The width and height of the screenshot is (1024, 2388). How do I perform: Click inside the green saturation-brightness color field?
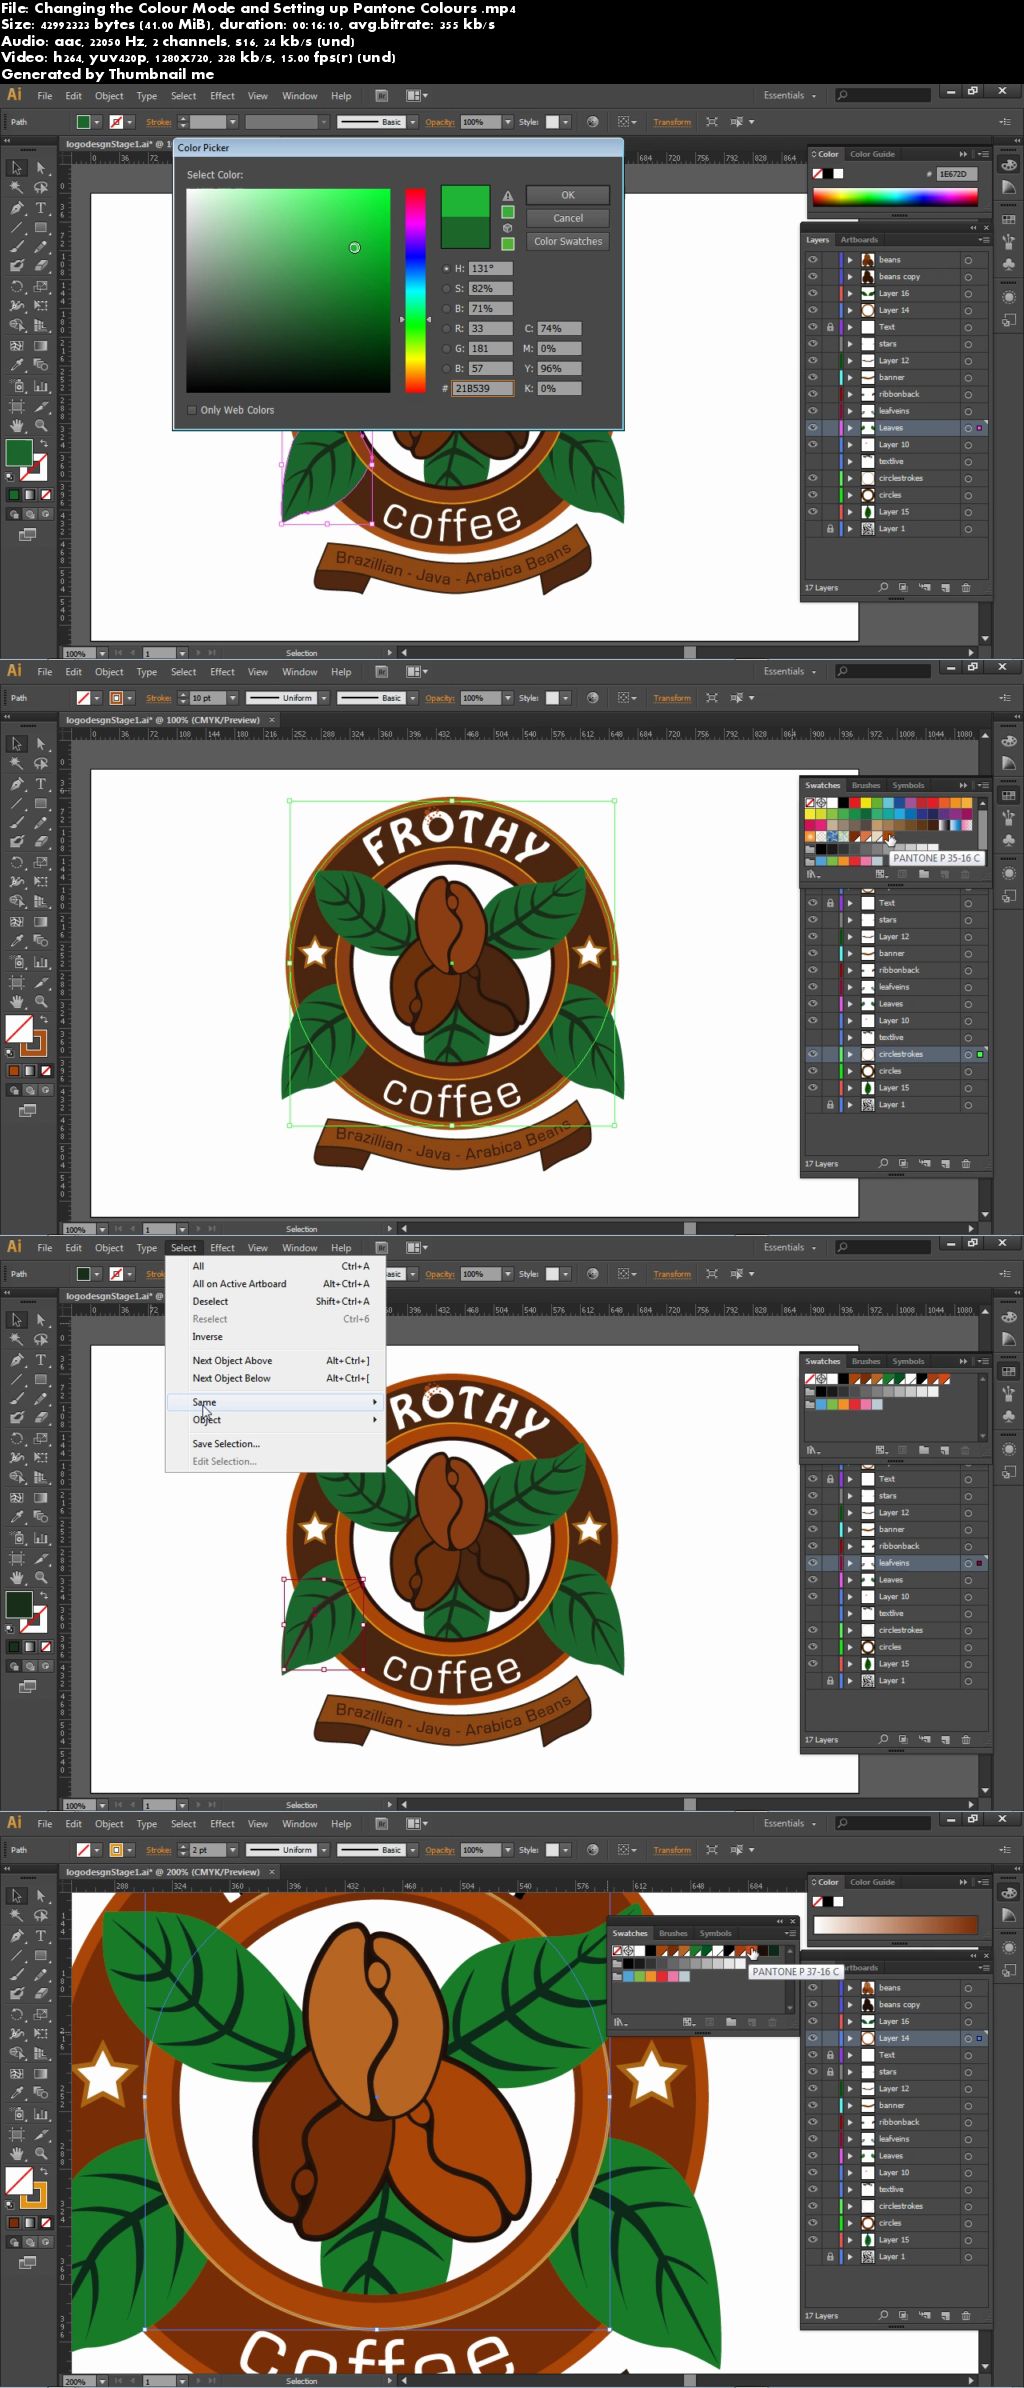tap(288, 290)
